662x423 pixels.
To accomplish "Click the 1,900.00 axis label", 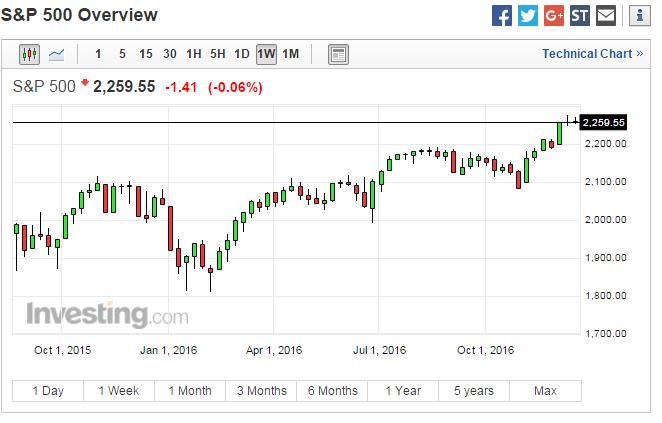I will (x=605, y=258).
